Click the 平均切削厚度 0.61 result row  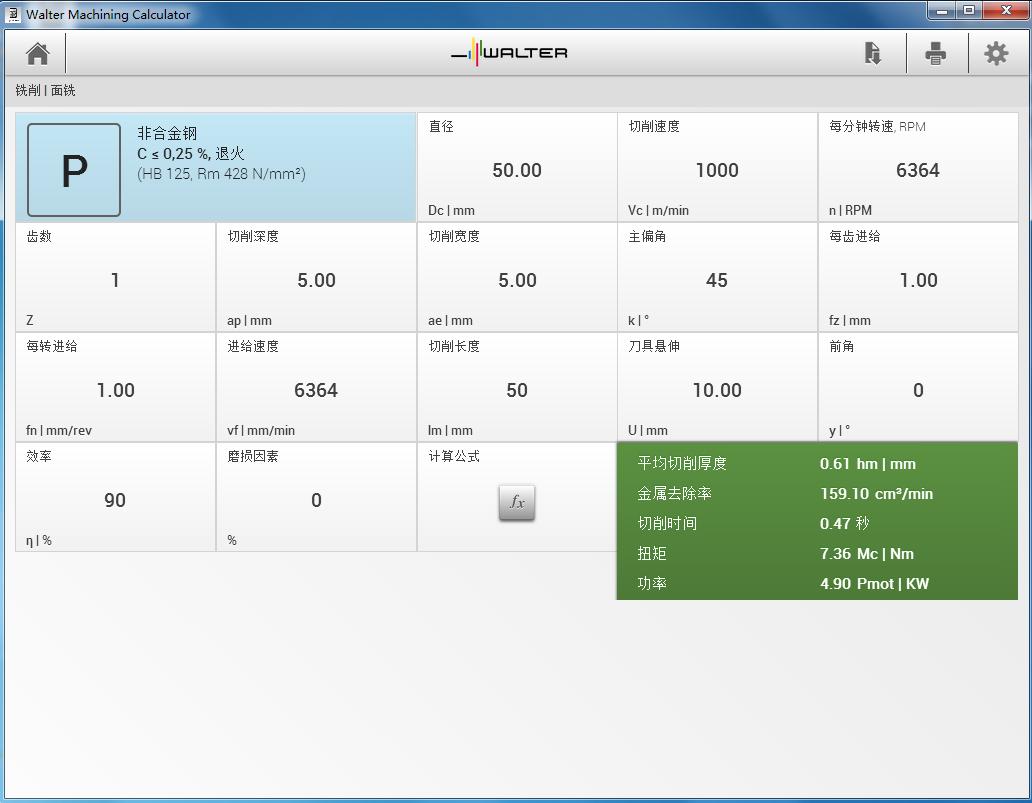point(817,463)
